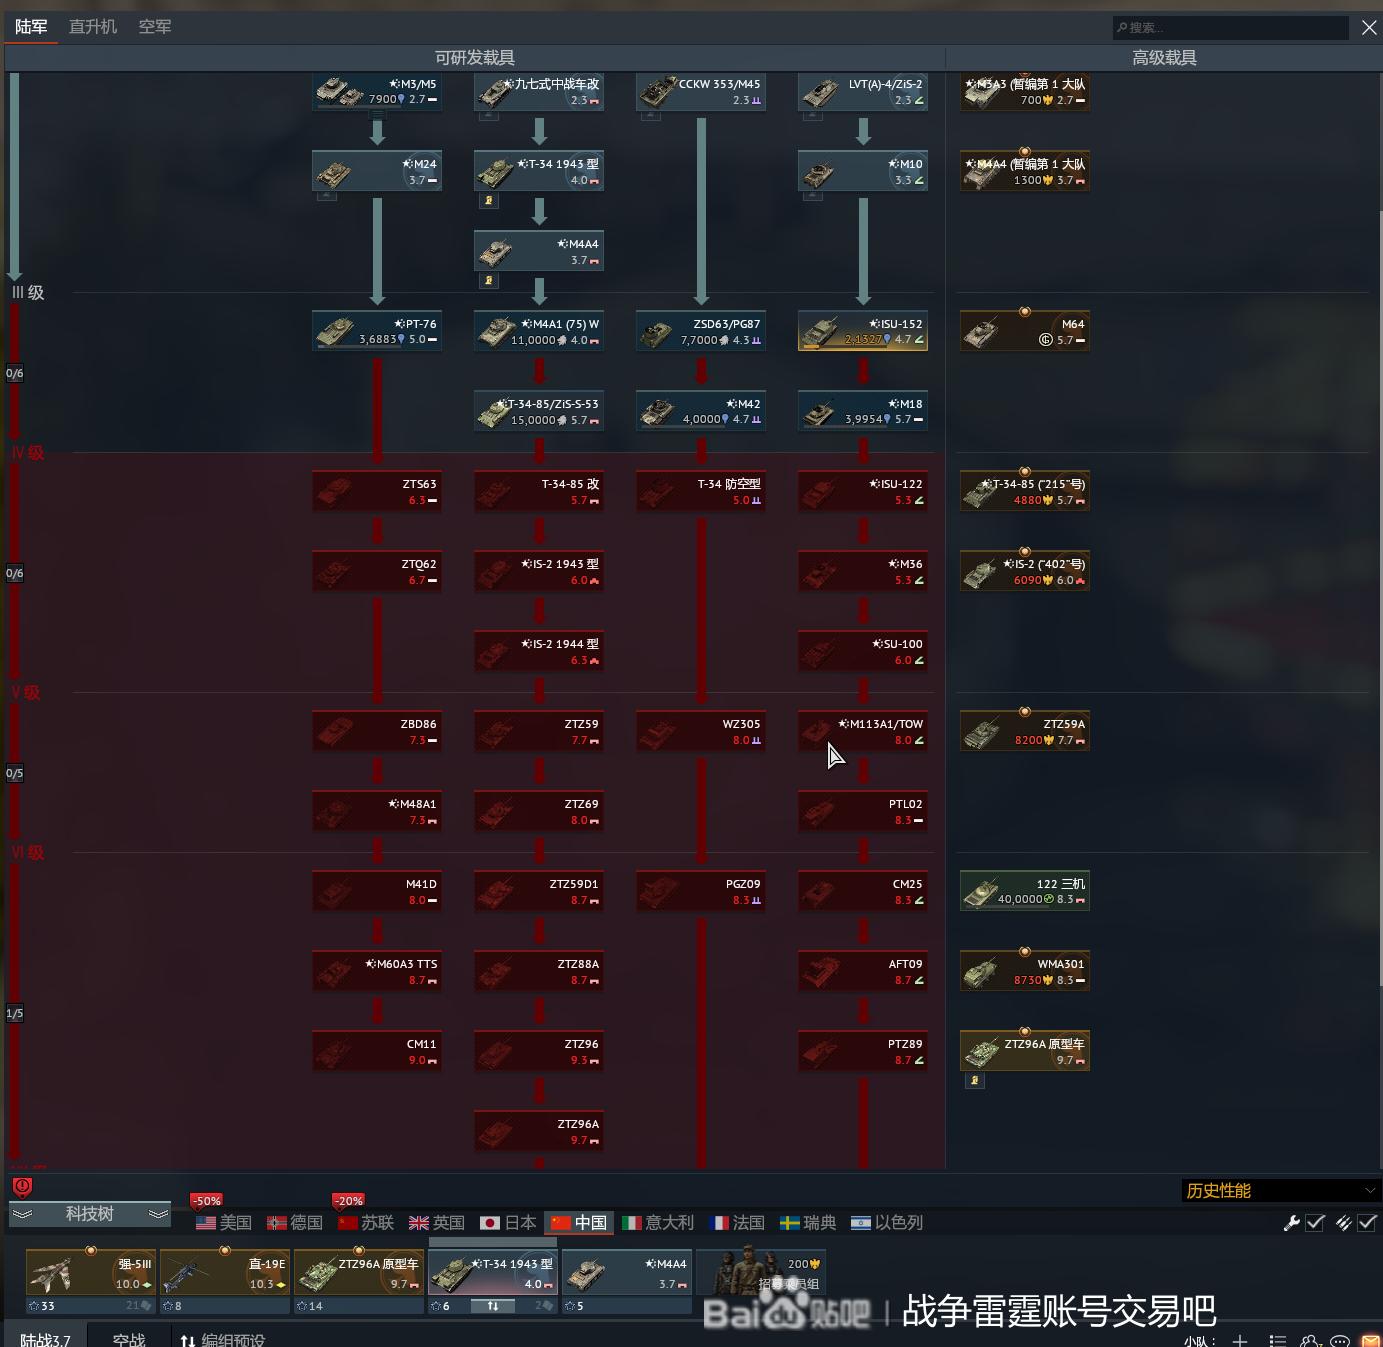Click the T-34-85 ("215"号) premium card

[1025, 491]
